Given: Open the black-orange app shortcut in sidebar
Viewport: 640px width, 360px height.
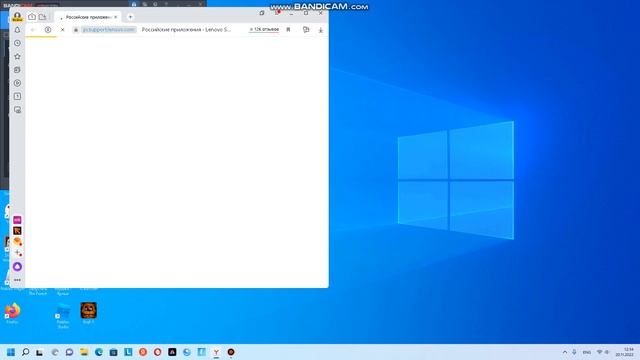Looking at the screenshot, I should click(x=17, y=231).
